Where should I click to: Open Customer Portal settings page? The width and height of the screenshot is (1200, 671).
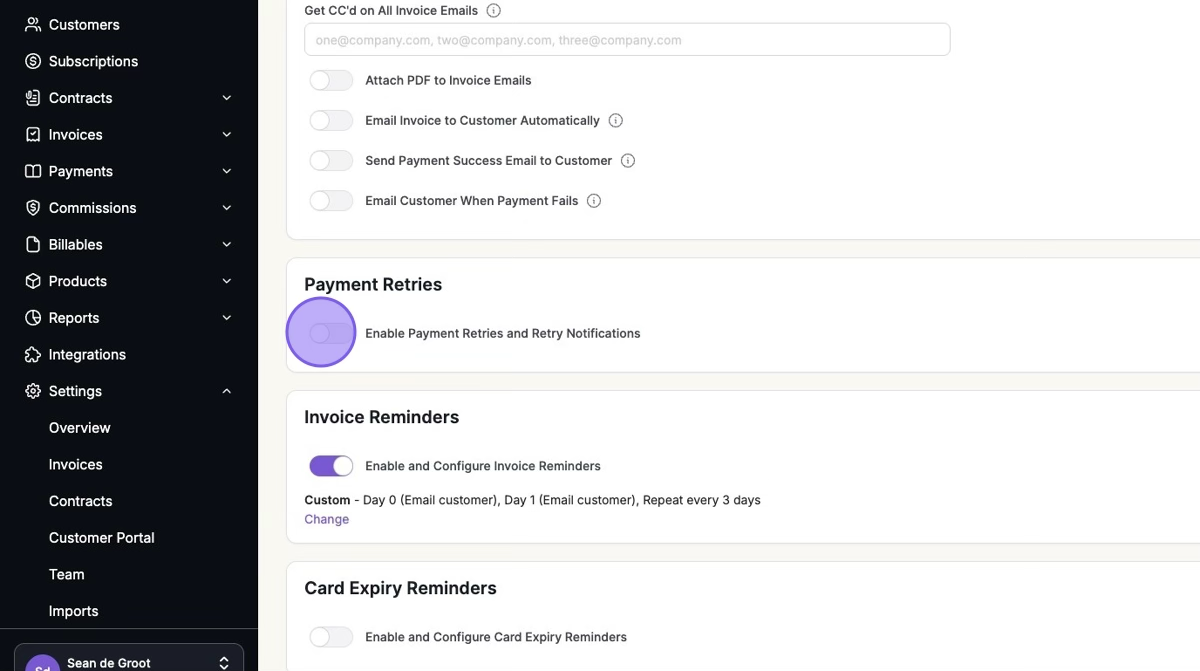pyautogui.click(x=102, y=538)
